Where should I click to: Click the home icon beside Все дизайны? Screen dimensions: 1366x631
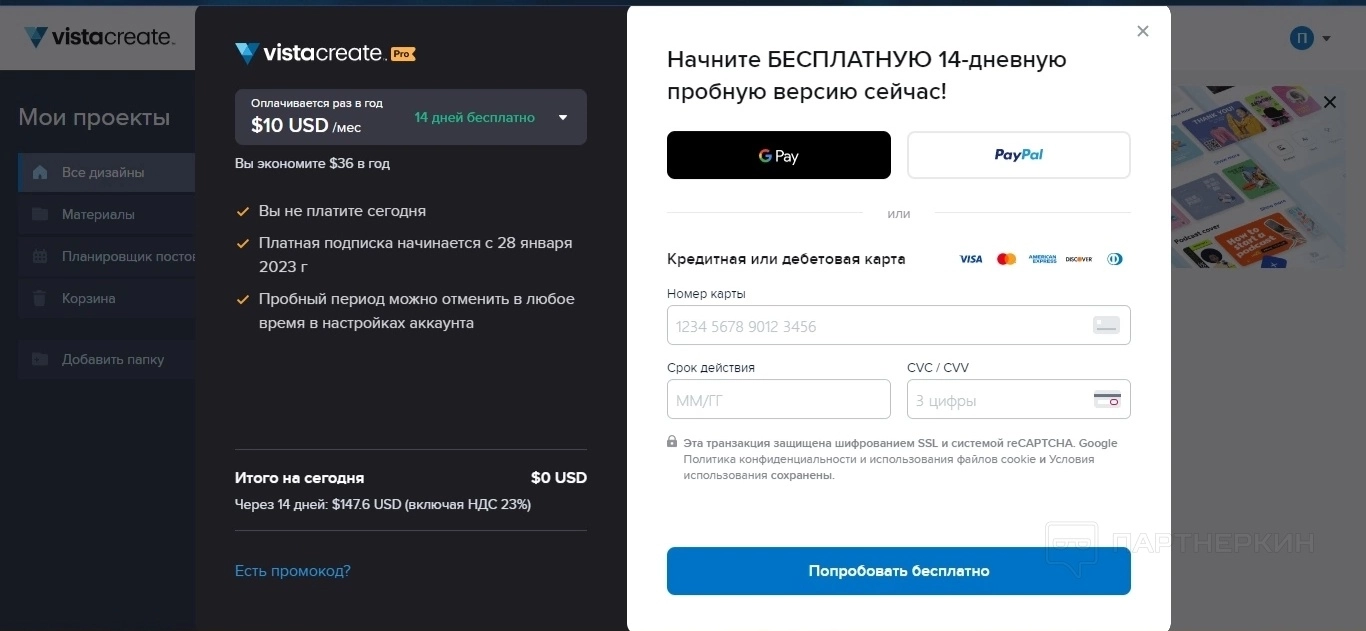40,172
